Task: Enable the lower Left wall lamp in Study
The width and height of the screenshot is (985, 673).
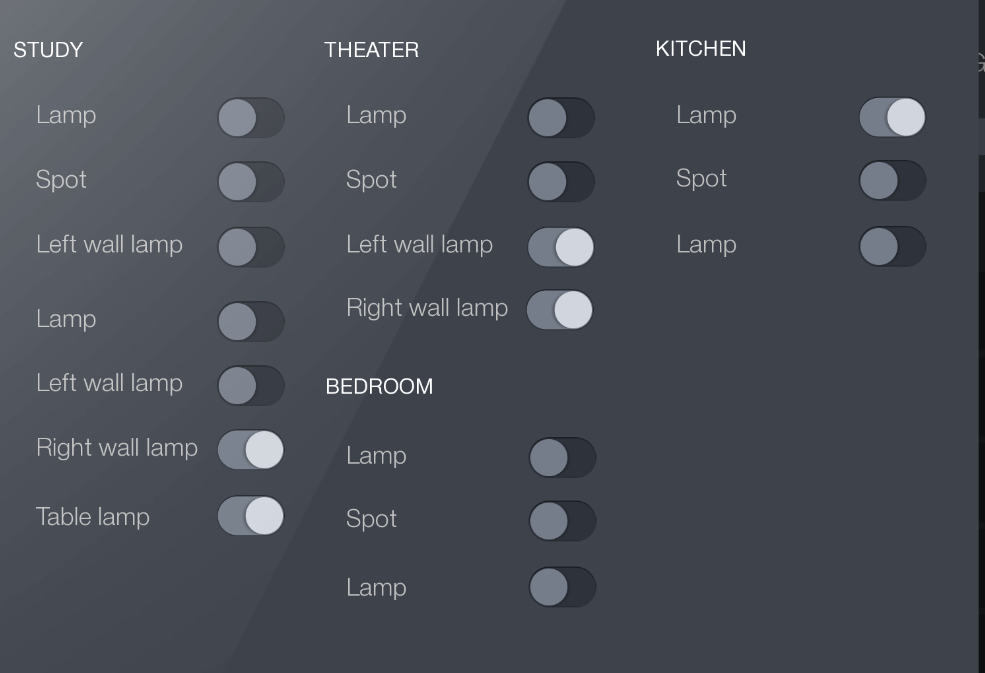Action: click(250, 385)
